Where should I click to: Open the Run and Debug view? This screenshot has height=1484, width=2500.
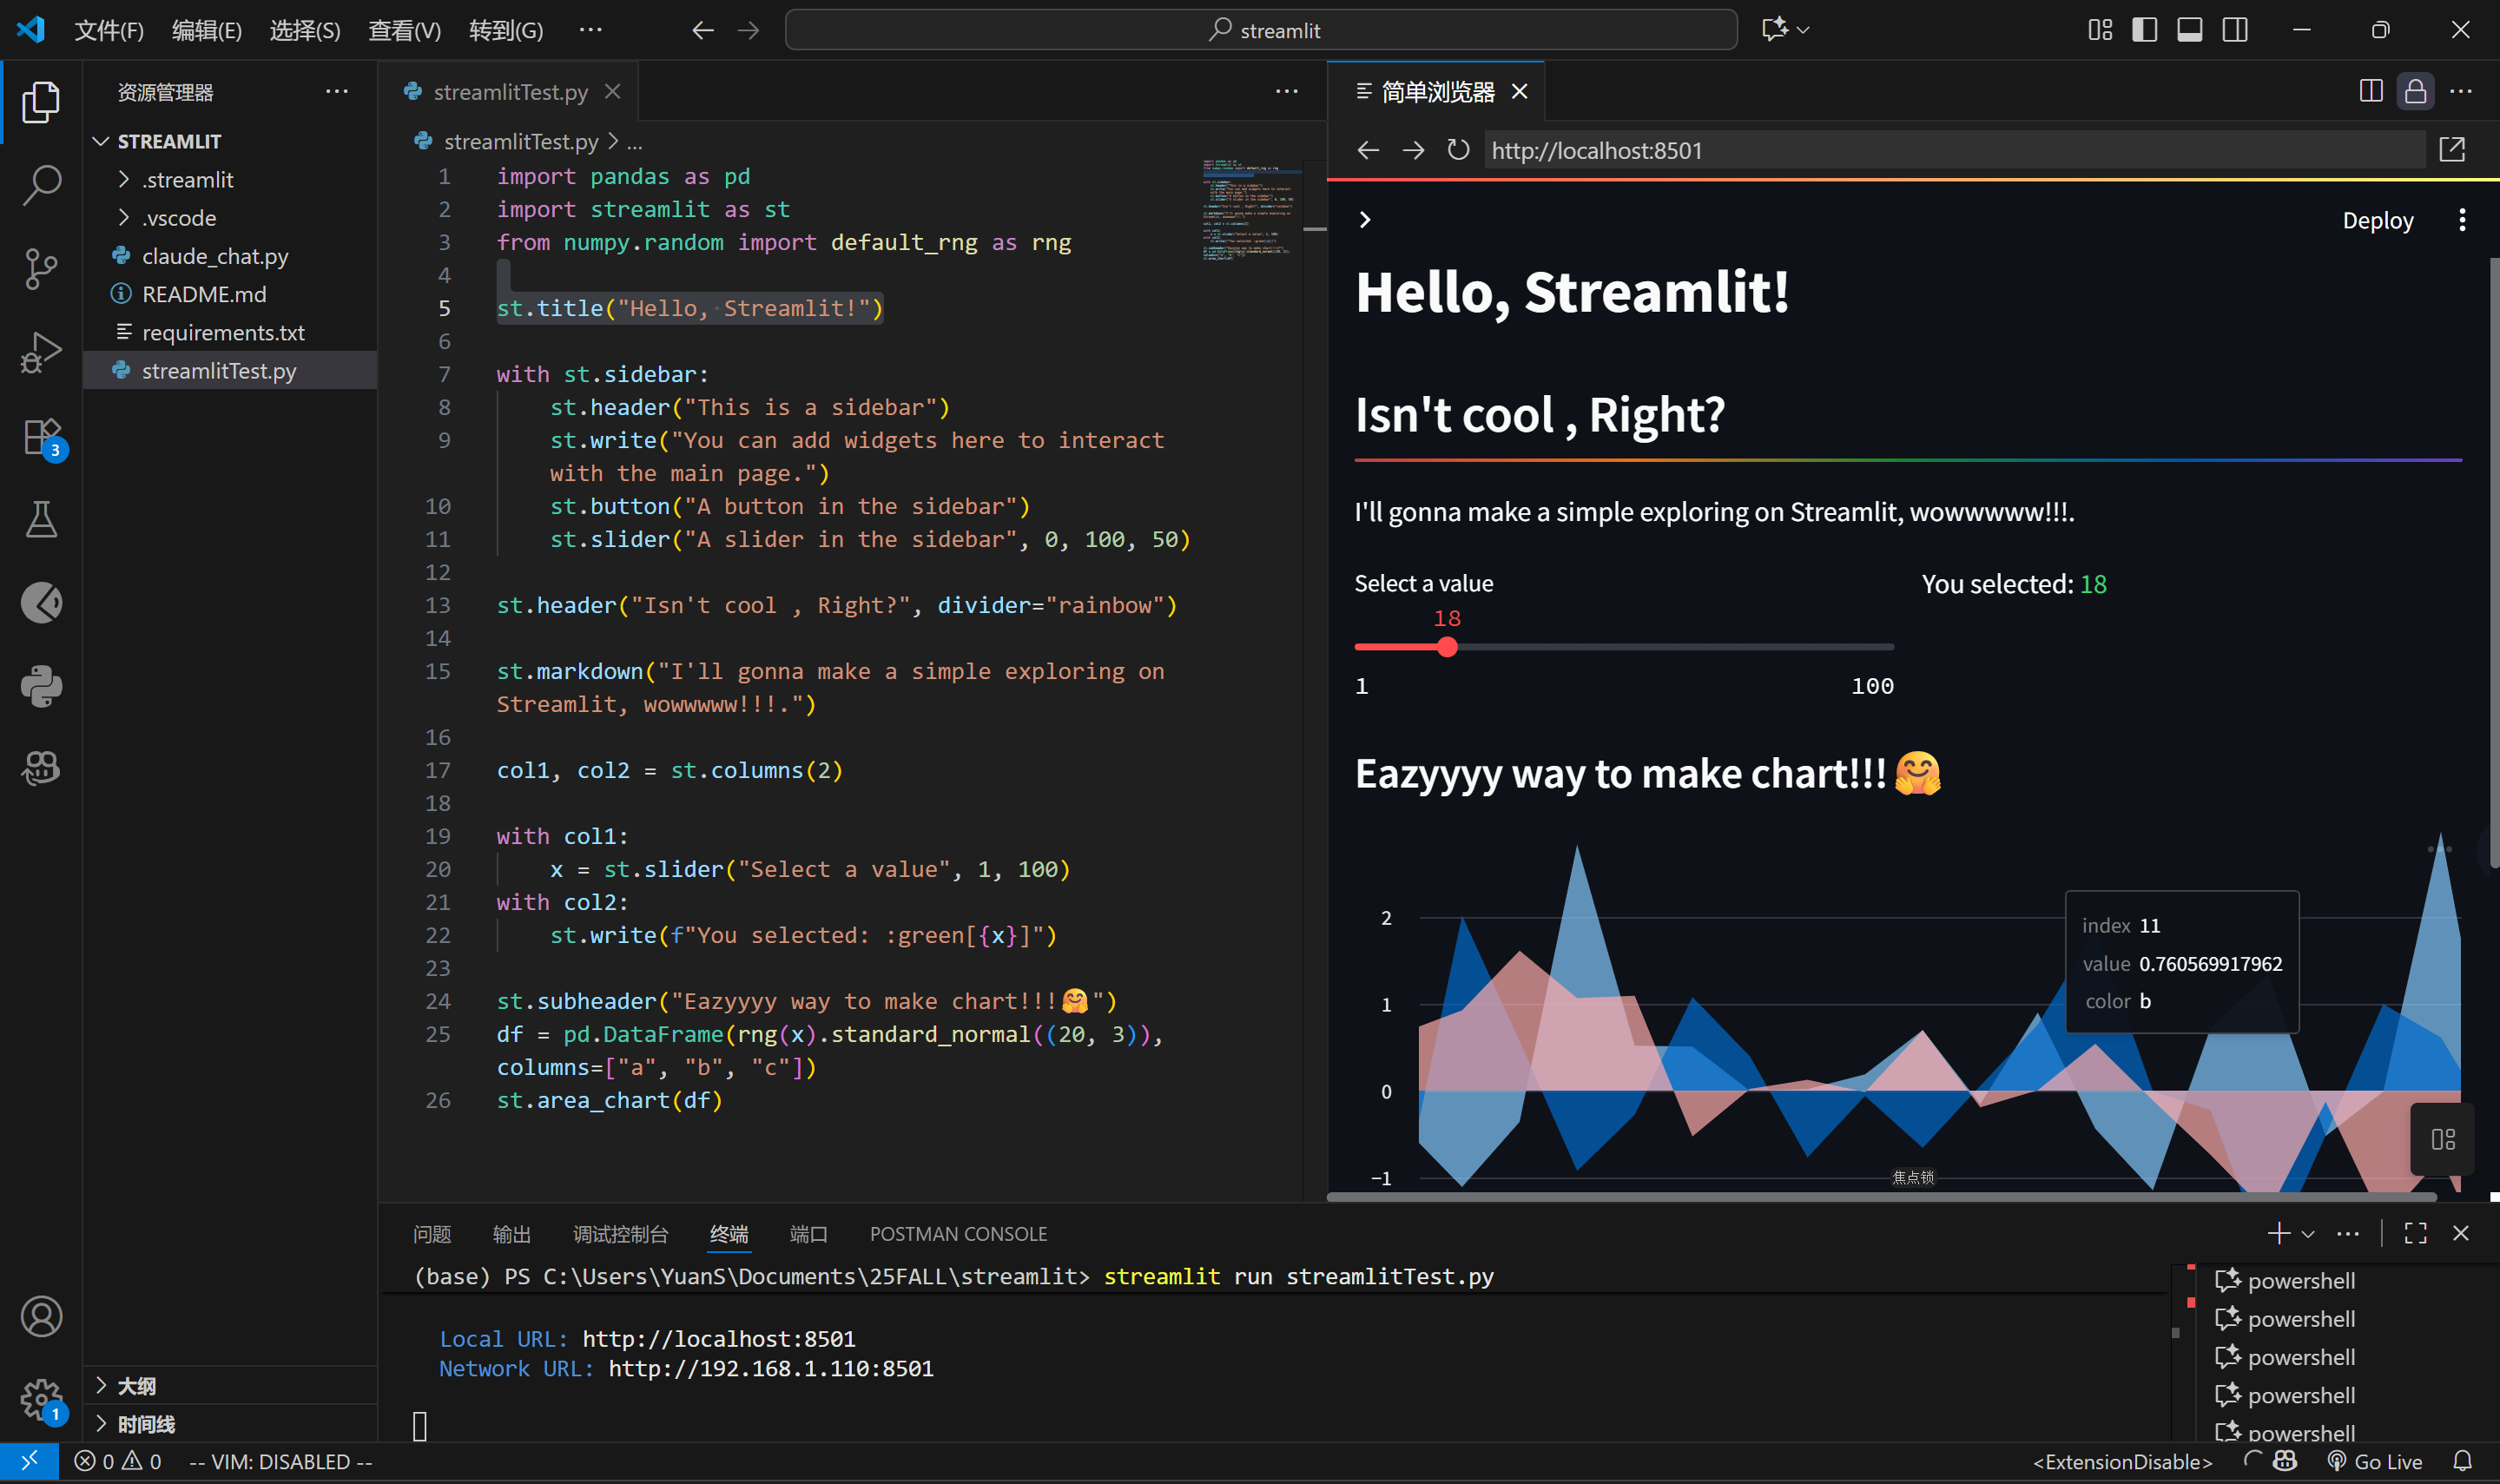click(x=41, y=353)
